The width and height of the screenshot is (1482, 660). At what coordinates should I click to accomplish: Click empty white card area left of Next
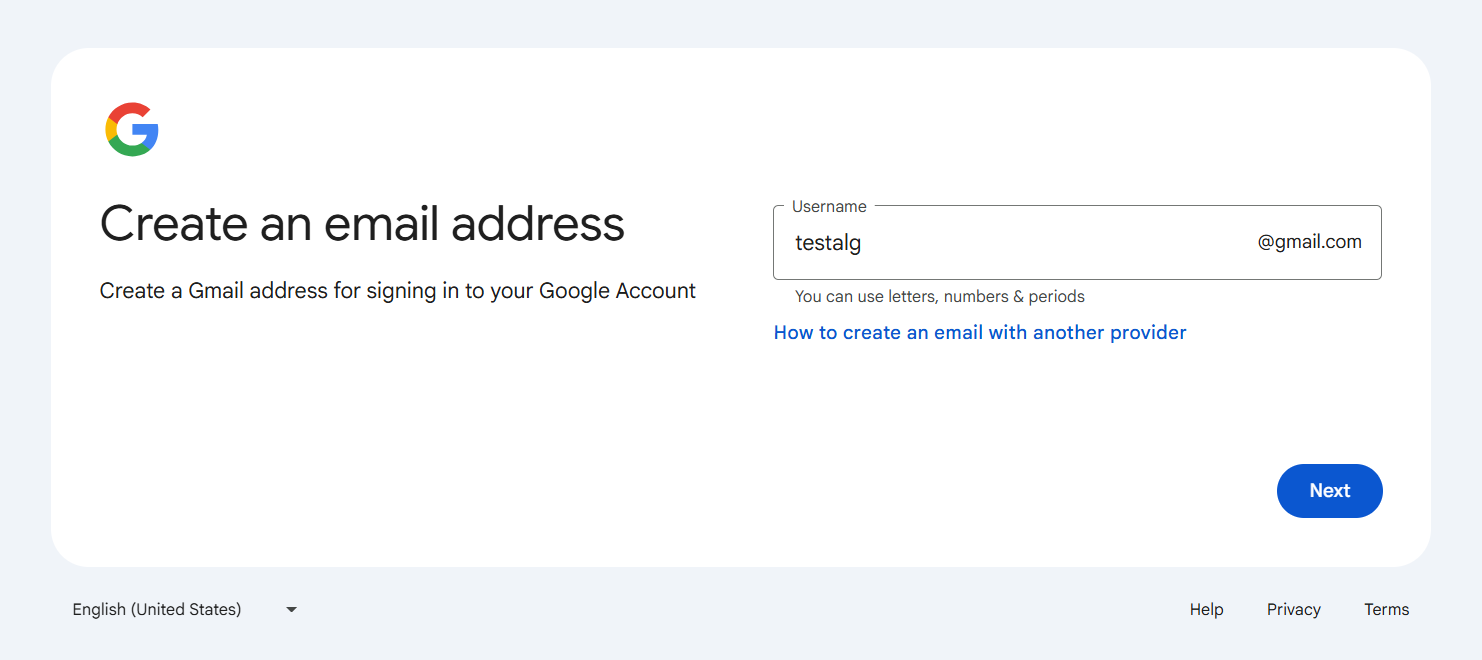click(900, 490)
